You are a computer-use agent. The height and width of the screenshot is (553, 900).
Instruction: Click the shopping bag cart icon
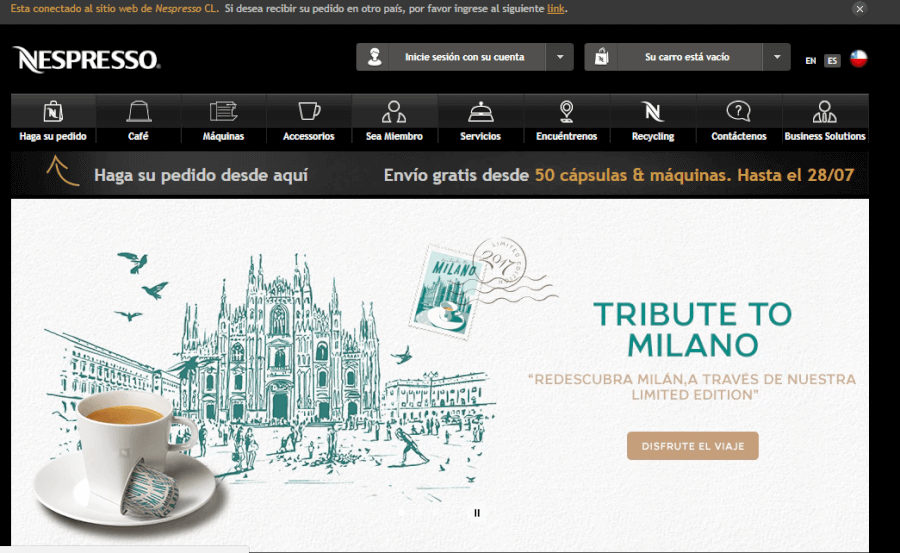[602, 57]
